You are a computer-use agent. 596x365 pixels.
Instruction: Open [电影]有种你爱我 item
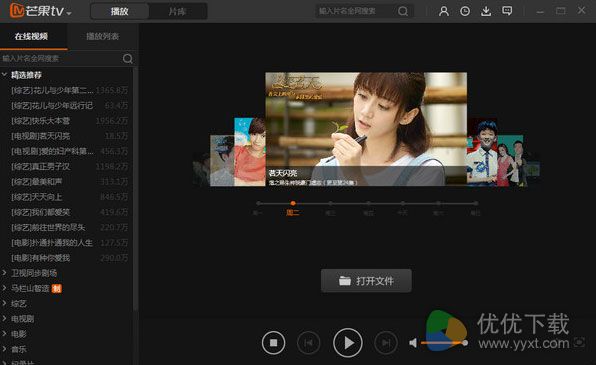pyautogui.click(x=69, y=258)
